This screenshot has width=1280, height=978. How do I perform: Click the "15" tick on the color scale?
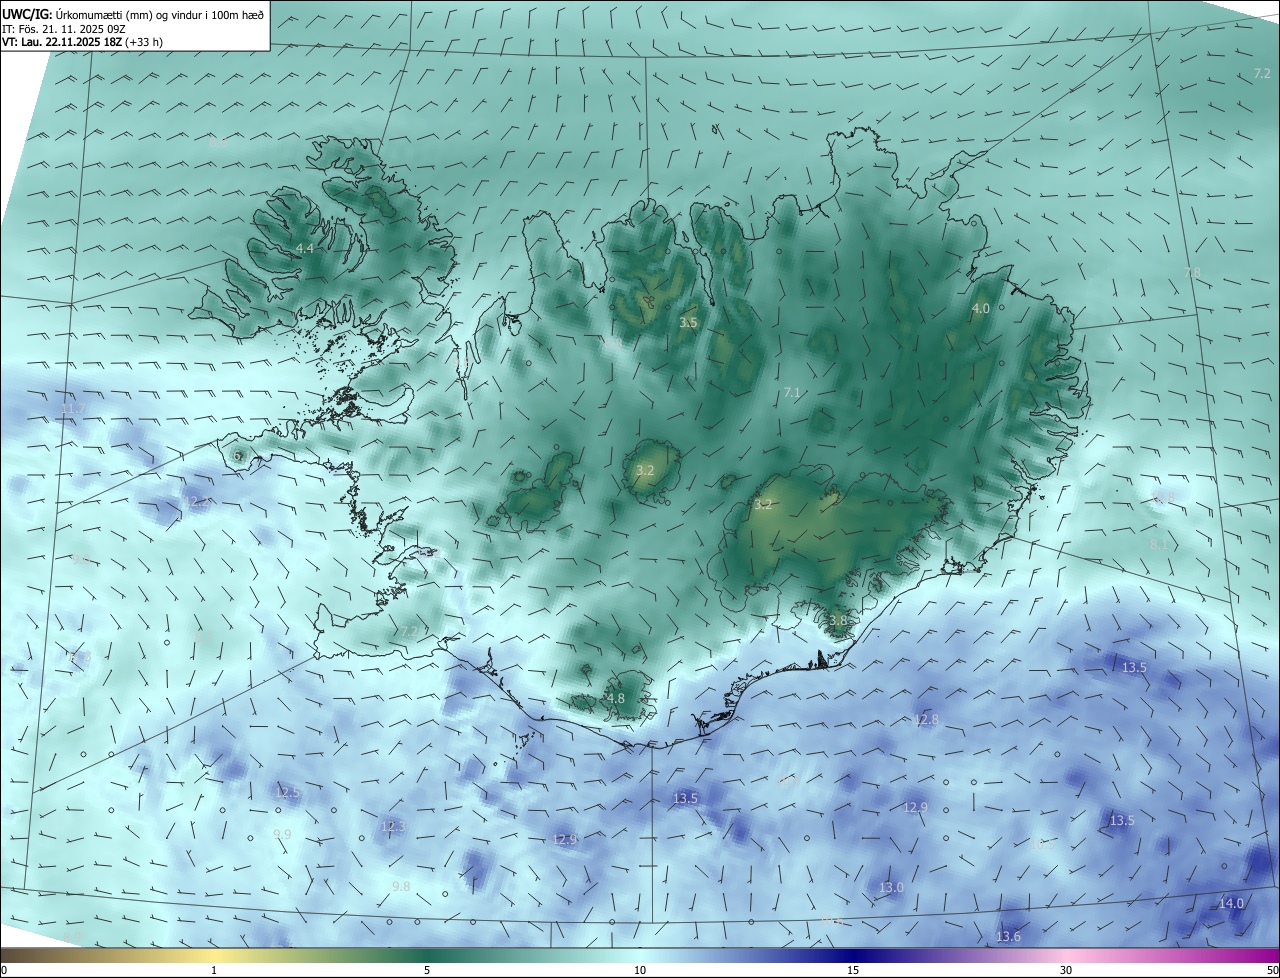853,970
